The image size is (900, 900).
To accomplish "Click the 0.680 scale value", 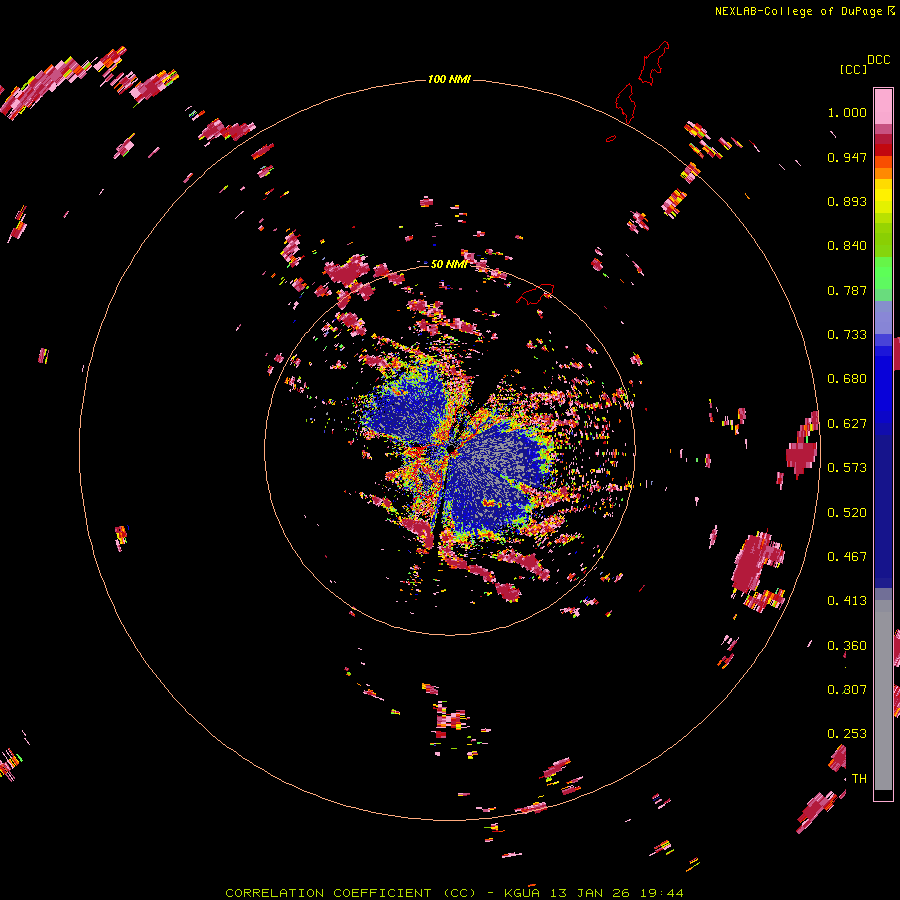I will [847, 379].
